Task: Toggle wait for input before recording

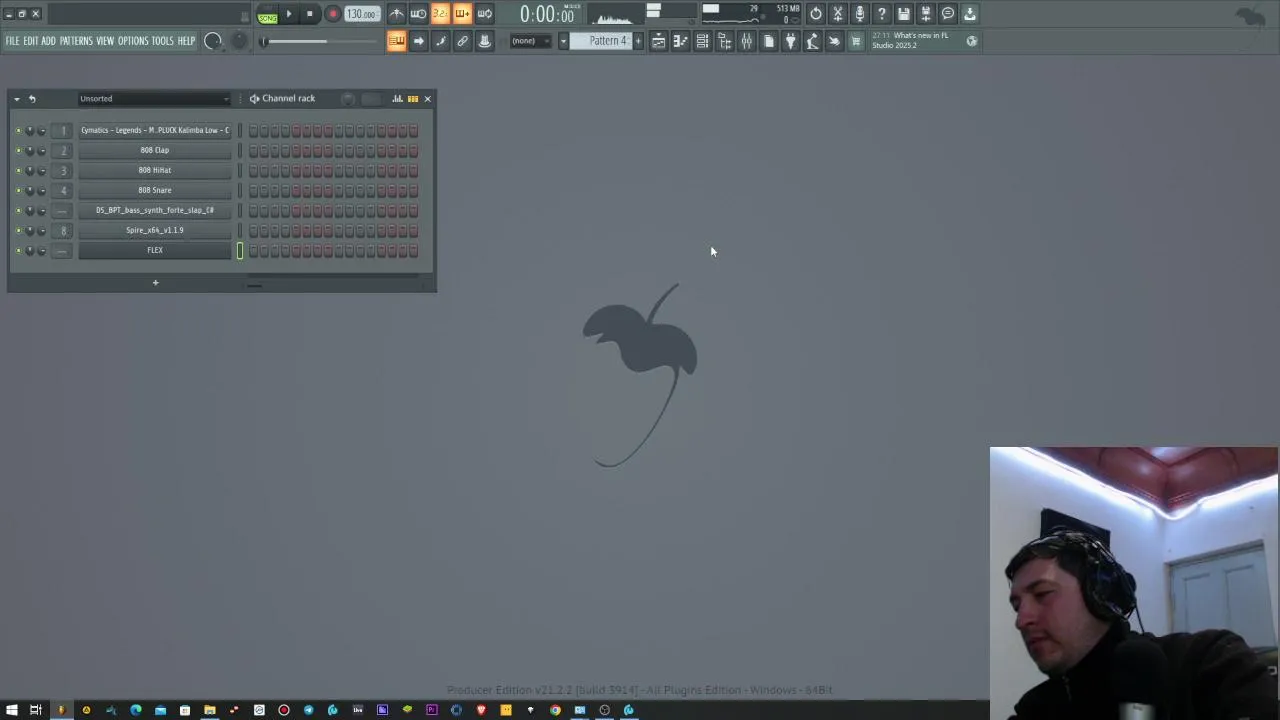Action: (418, 14)
